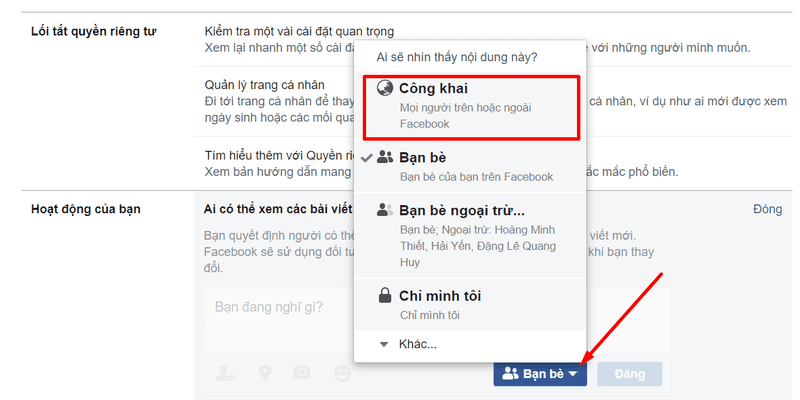Viewport: 800px width, 400px height.
Task: Click the triangle arrow beside Khác...
Action: [x=385, y=345]
